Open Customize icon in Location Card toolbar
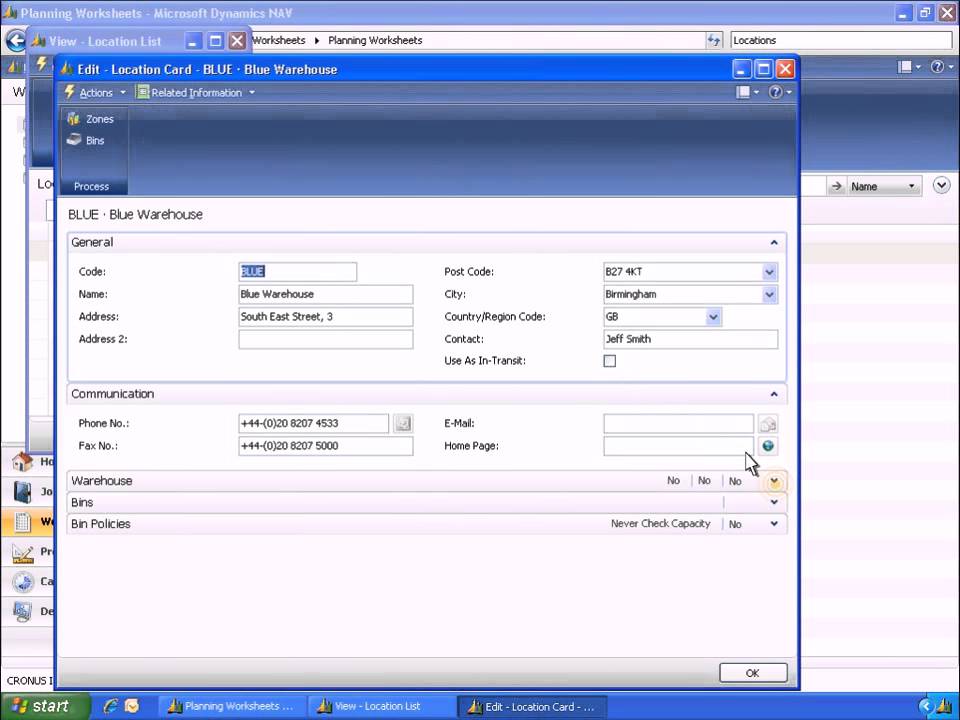This screenshot has width=960, height=720. click(747, 92)
